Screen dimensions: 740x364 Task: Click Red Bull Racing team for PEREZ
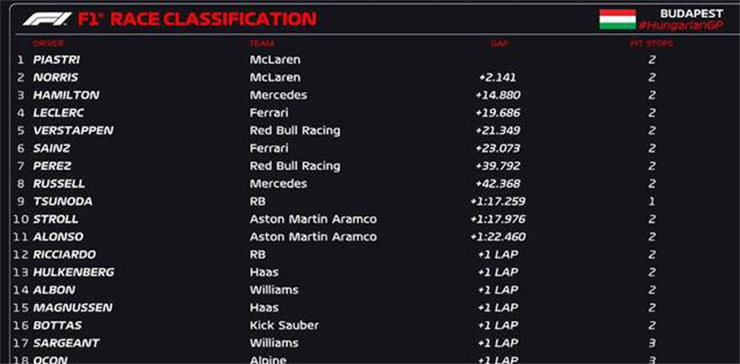[295, 166]
